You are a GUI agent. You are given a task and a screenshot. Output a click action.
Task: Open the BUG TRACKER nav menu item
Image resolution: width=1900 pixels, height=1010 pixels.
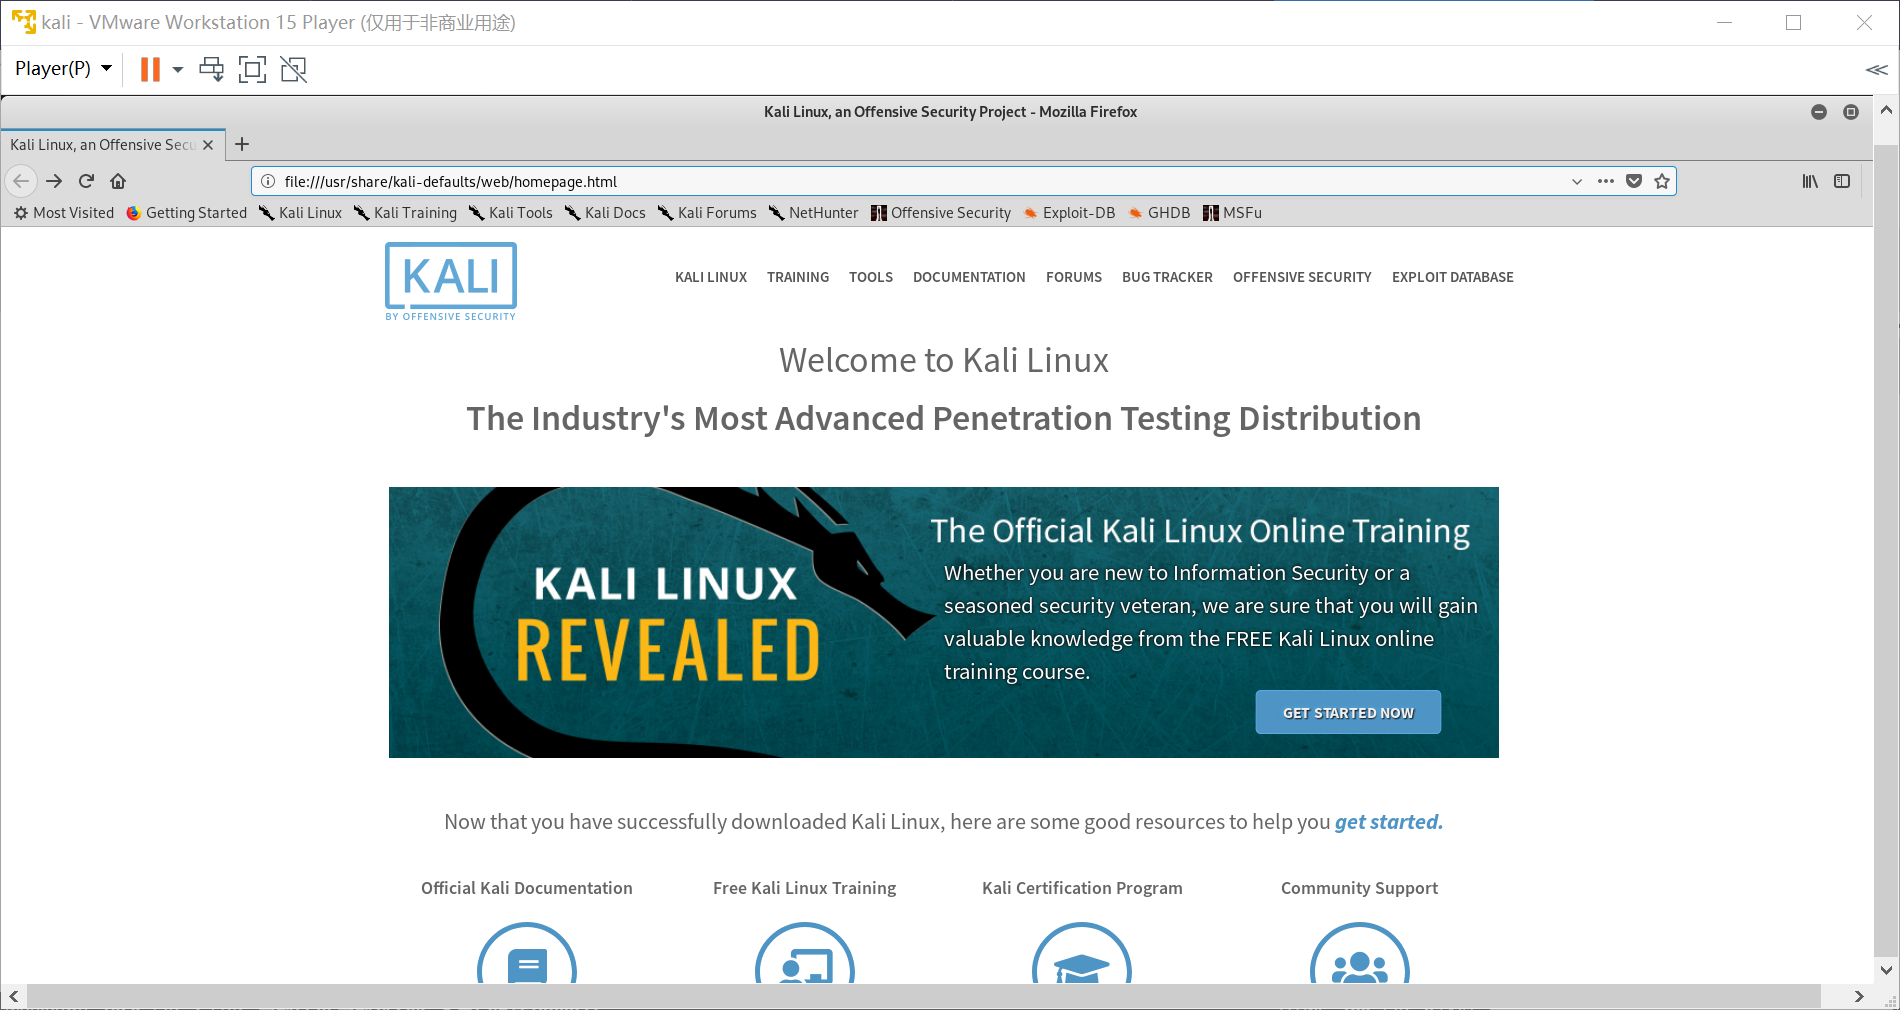(1167, 277)
